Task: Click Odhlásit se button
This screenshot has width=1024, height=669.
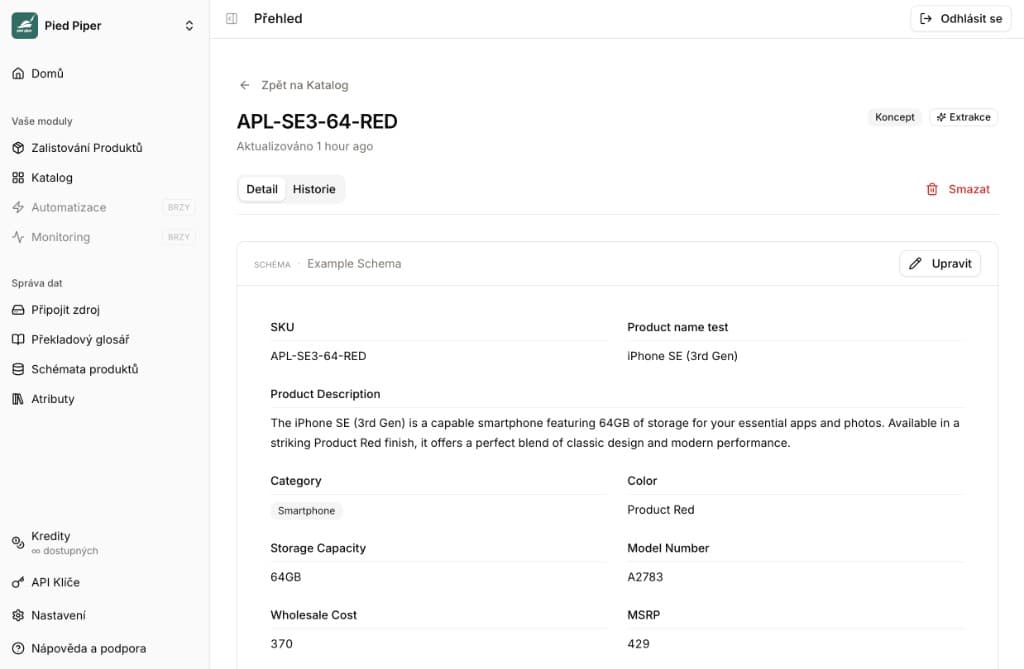Action: pos(961,18)
